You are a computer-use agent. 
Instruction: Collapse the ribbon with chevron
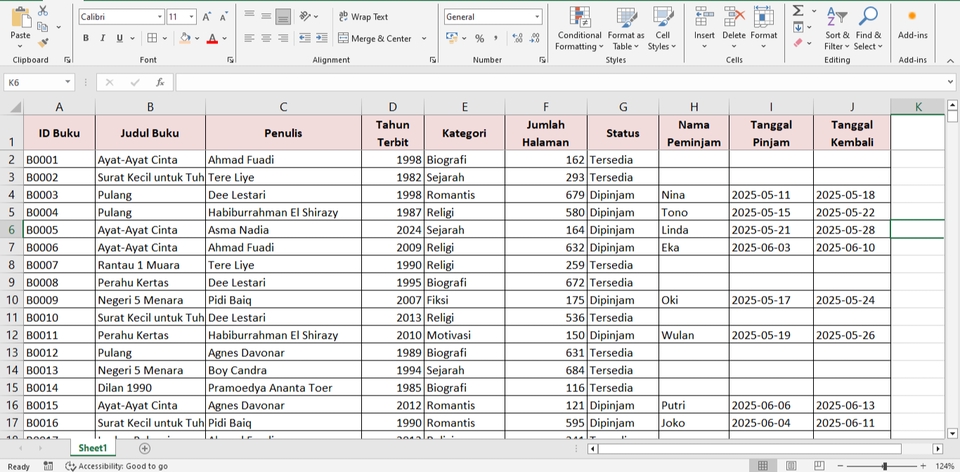950,60
